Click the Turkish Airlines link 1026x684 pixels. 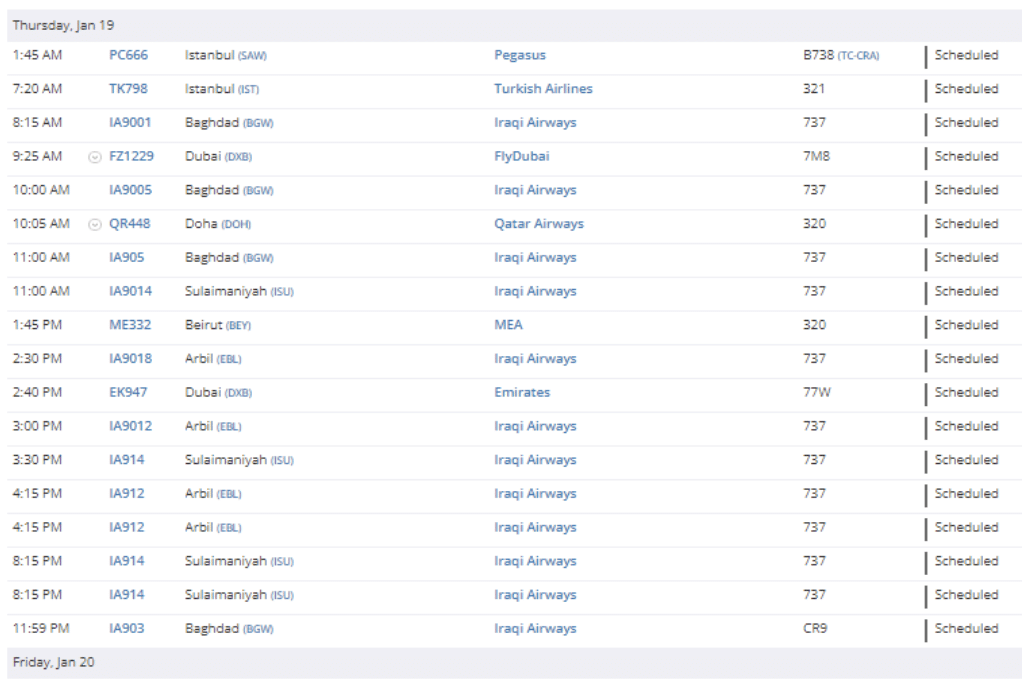543,89
